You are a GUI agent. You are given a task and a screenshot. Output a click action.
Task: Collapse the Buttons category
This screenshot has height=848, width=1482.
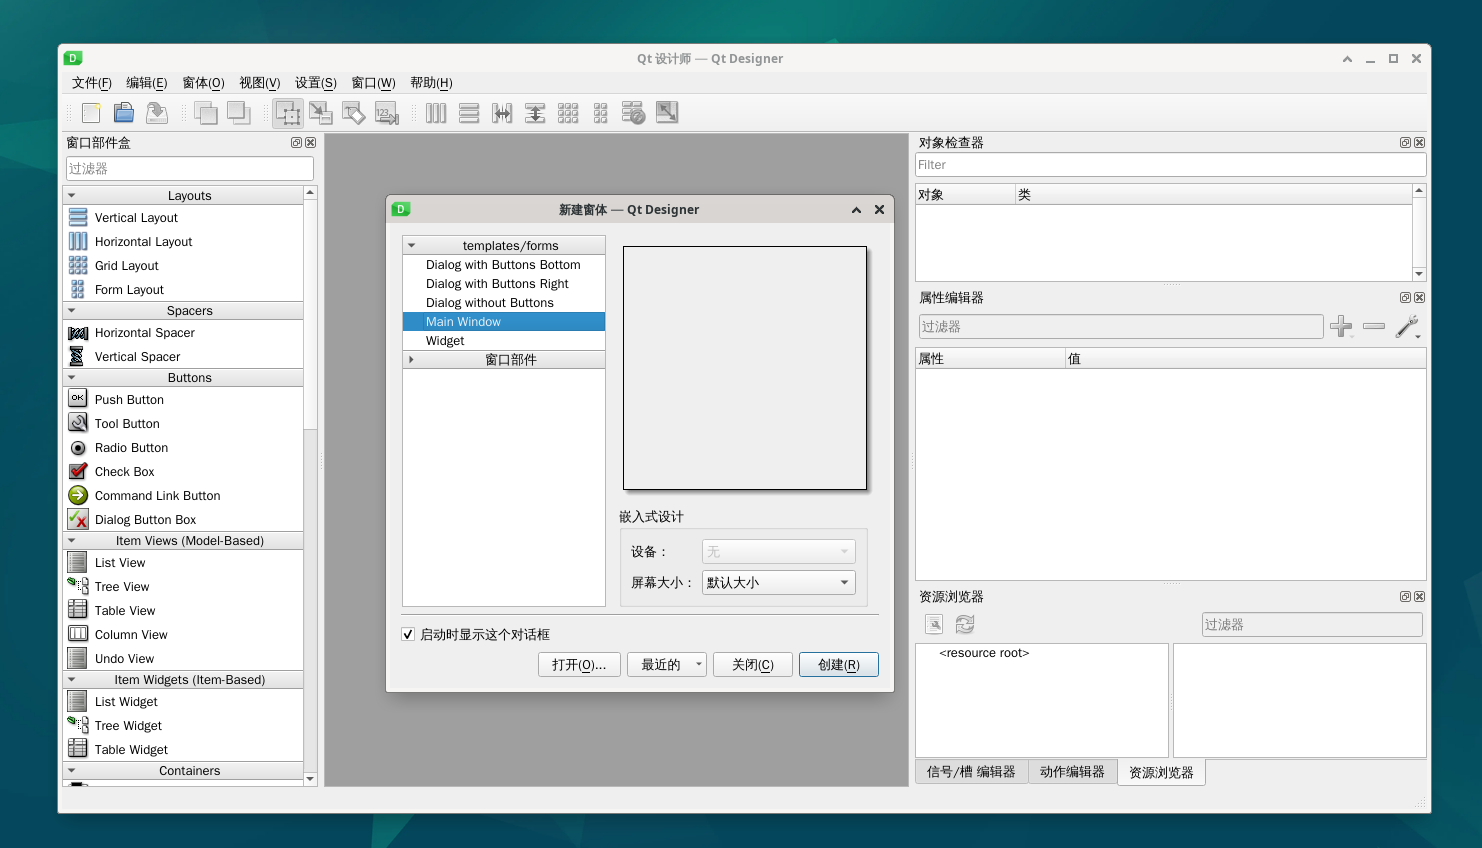point(71,378)
